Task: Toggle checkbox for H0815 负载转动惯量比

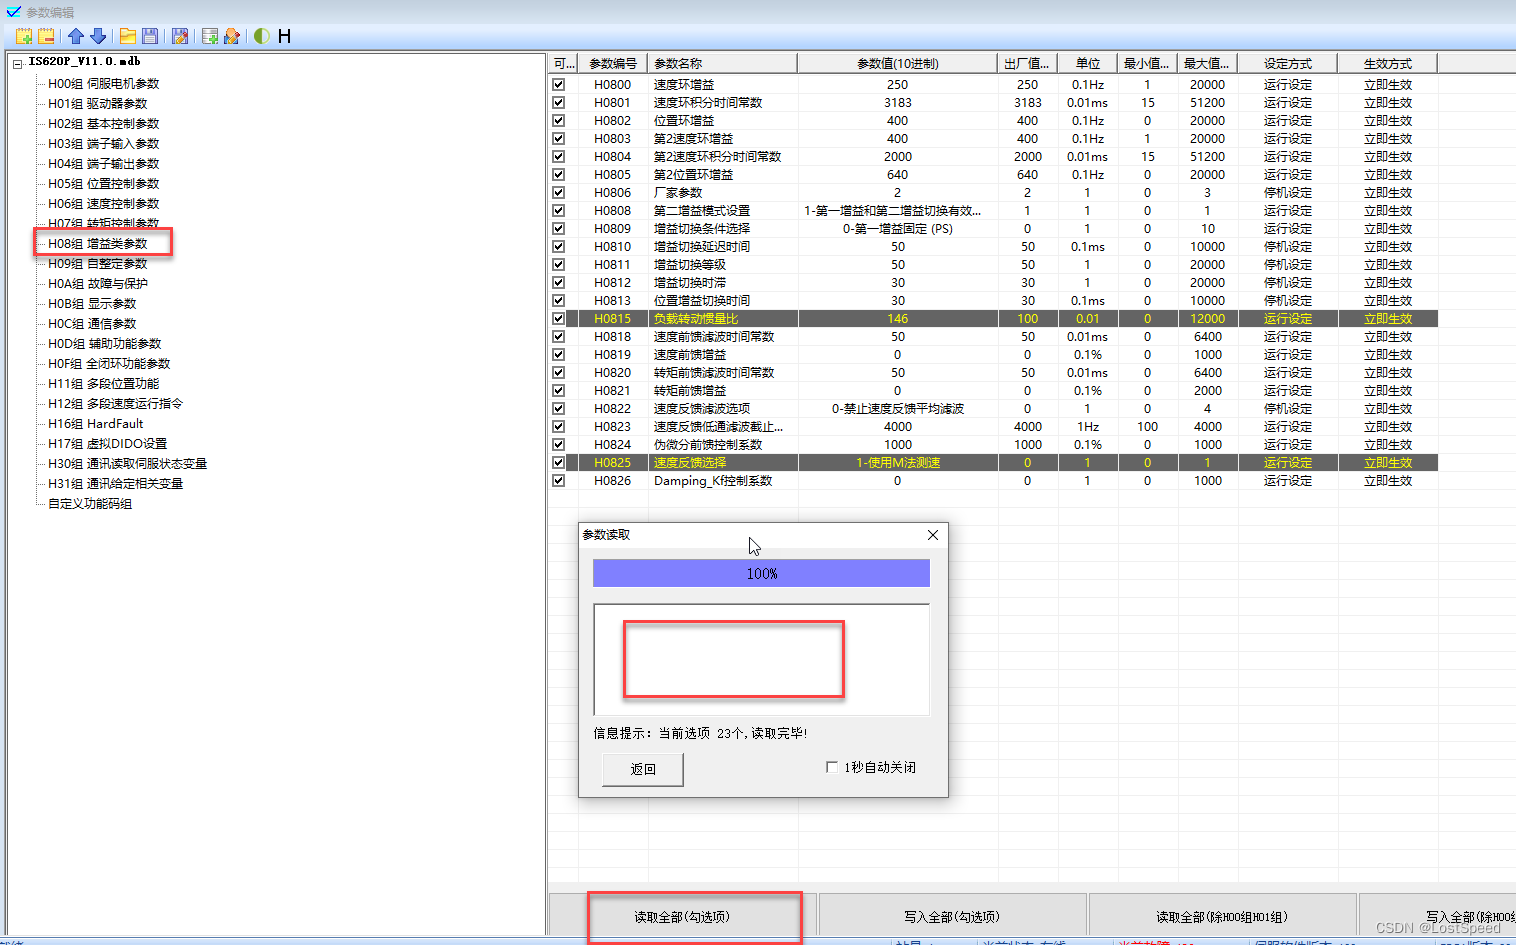Action: (x=558, y=319)
